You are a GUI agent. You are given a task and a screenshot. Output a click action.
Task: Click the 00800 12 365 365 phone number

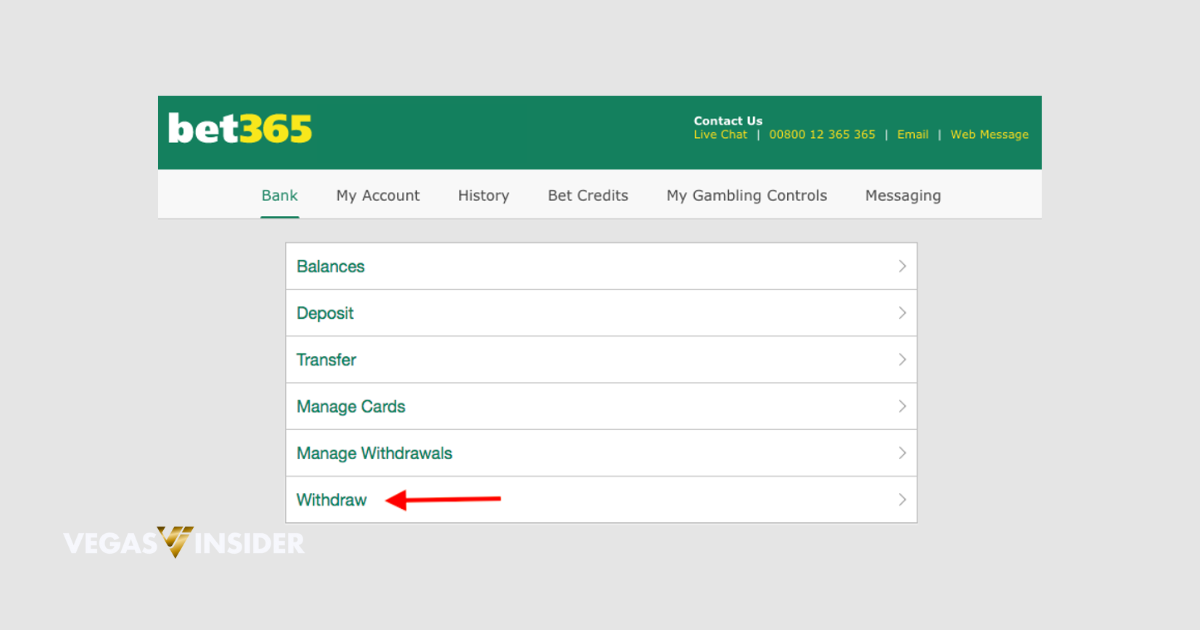point(822,135)
